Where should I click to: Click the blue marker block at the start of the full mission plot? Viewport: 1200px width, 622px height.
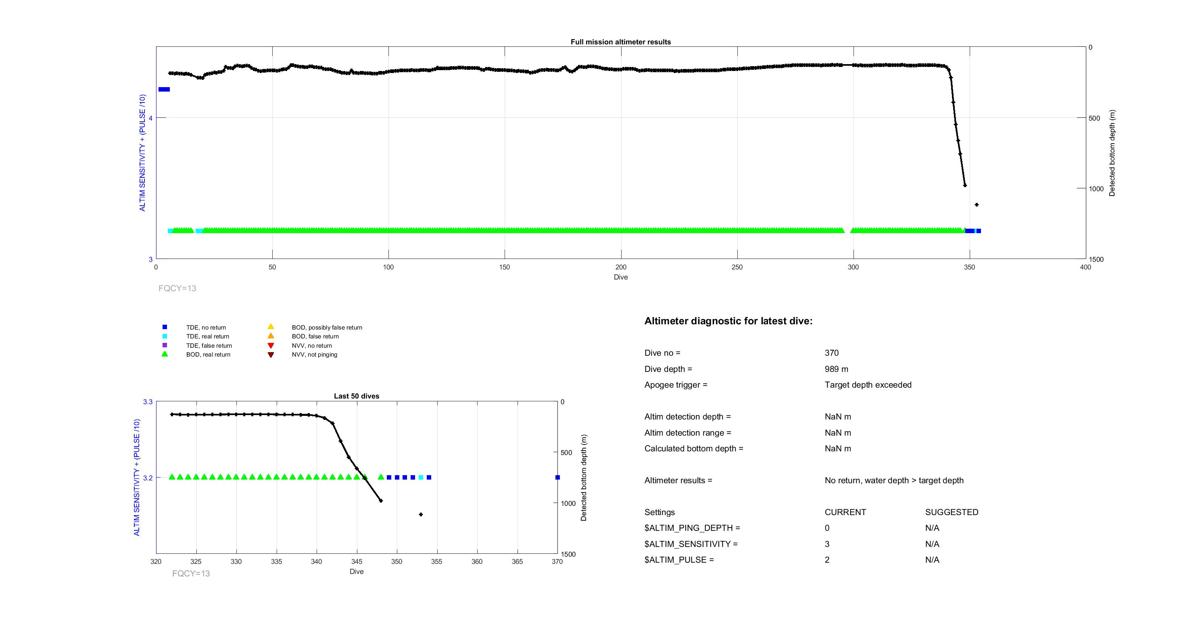pyautogui.click(x=164, y=90)
